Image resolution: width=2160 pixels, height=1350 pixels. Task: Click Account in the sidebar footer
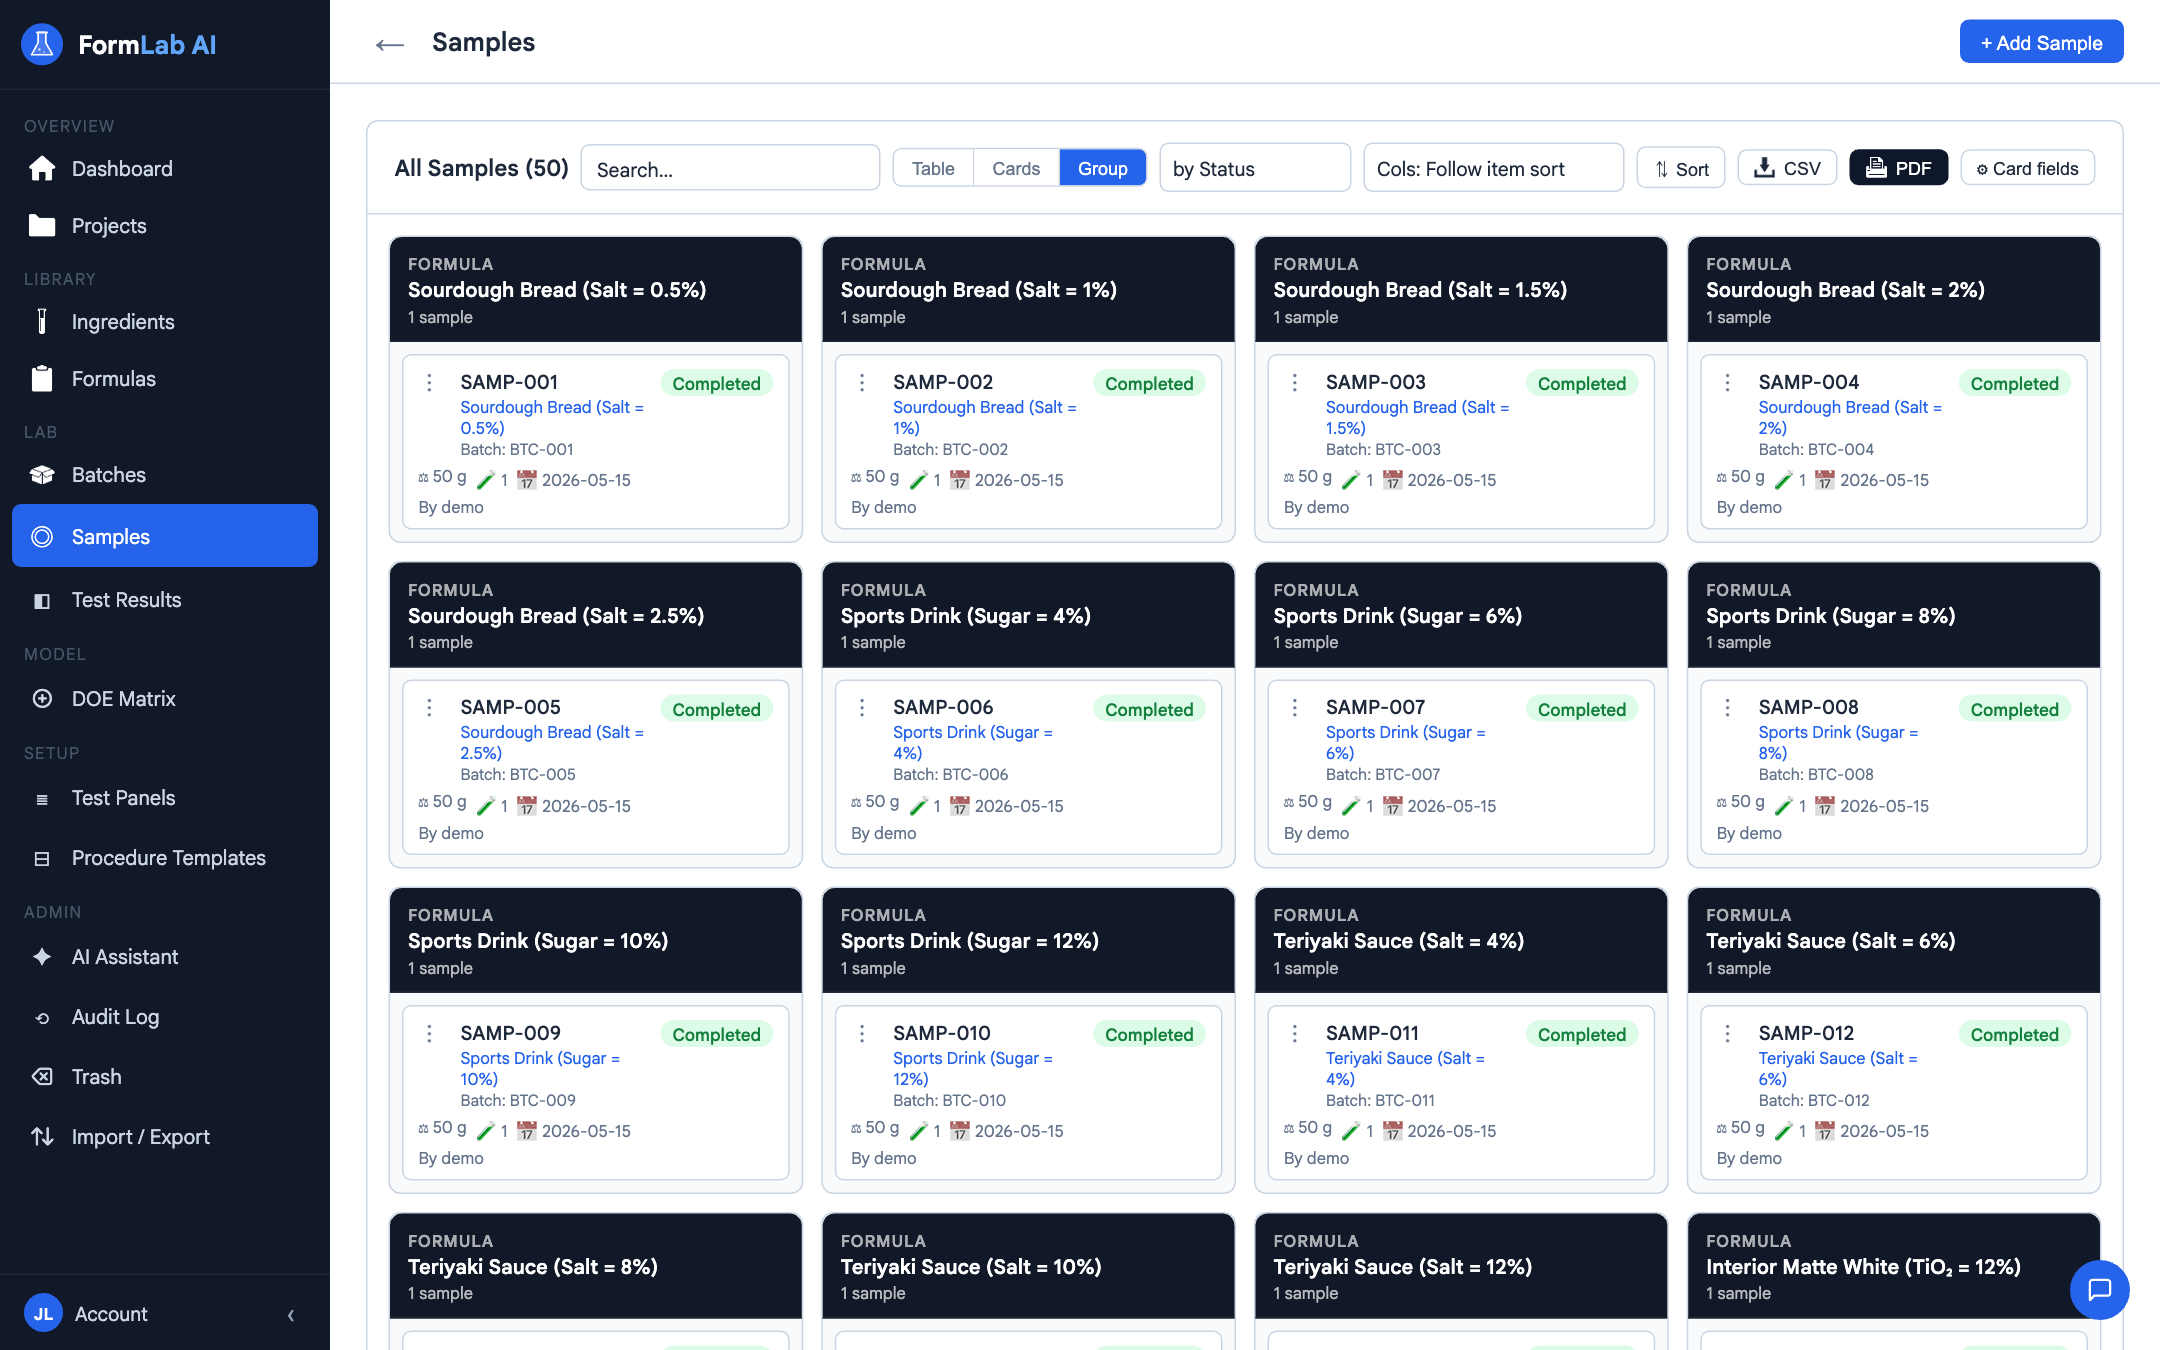[110, 1314]
